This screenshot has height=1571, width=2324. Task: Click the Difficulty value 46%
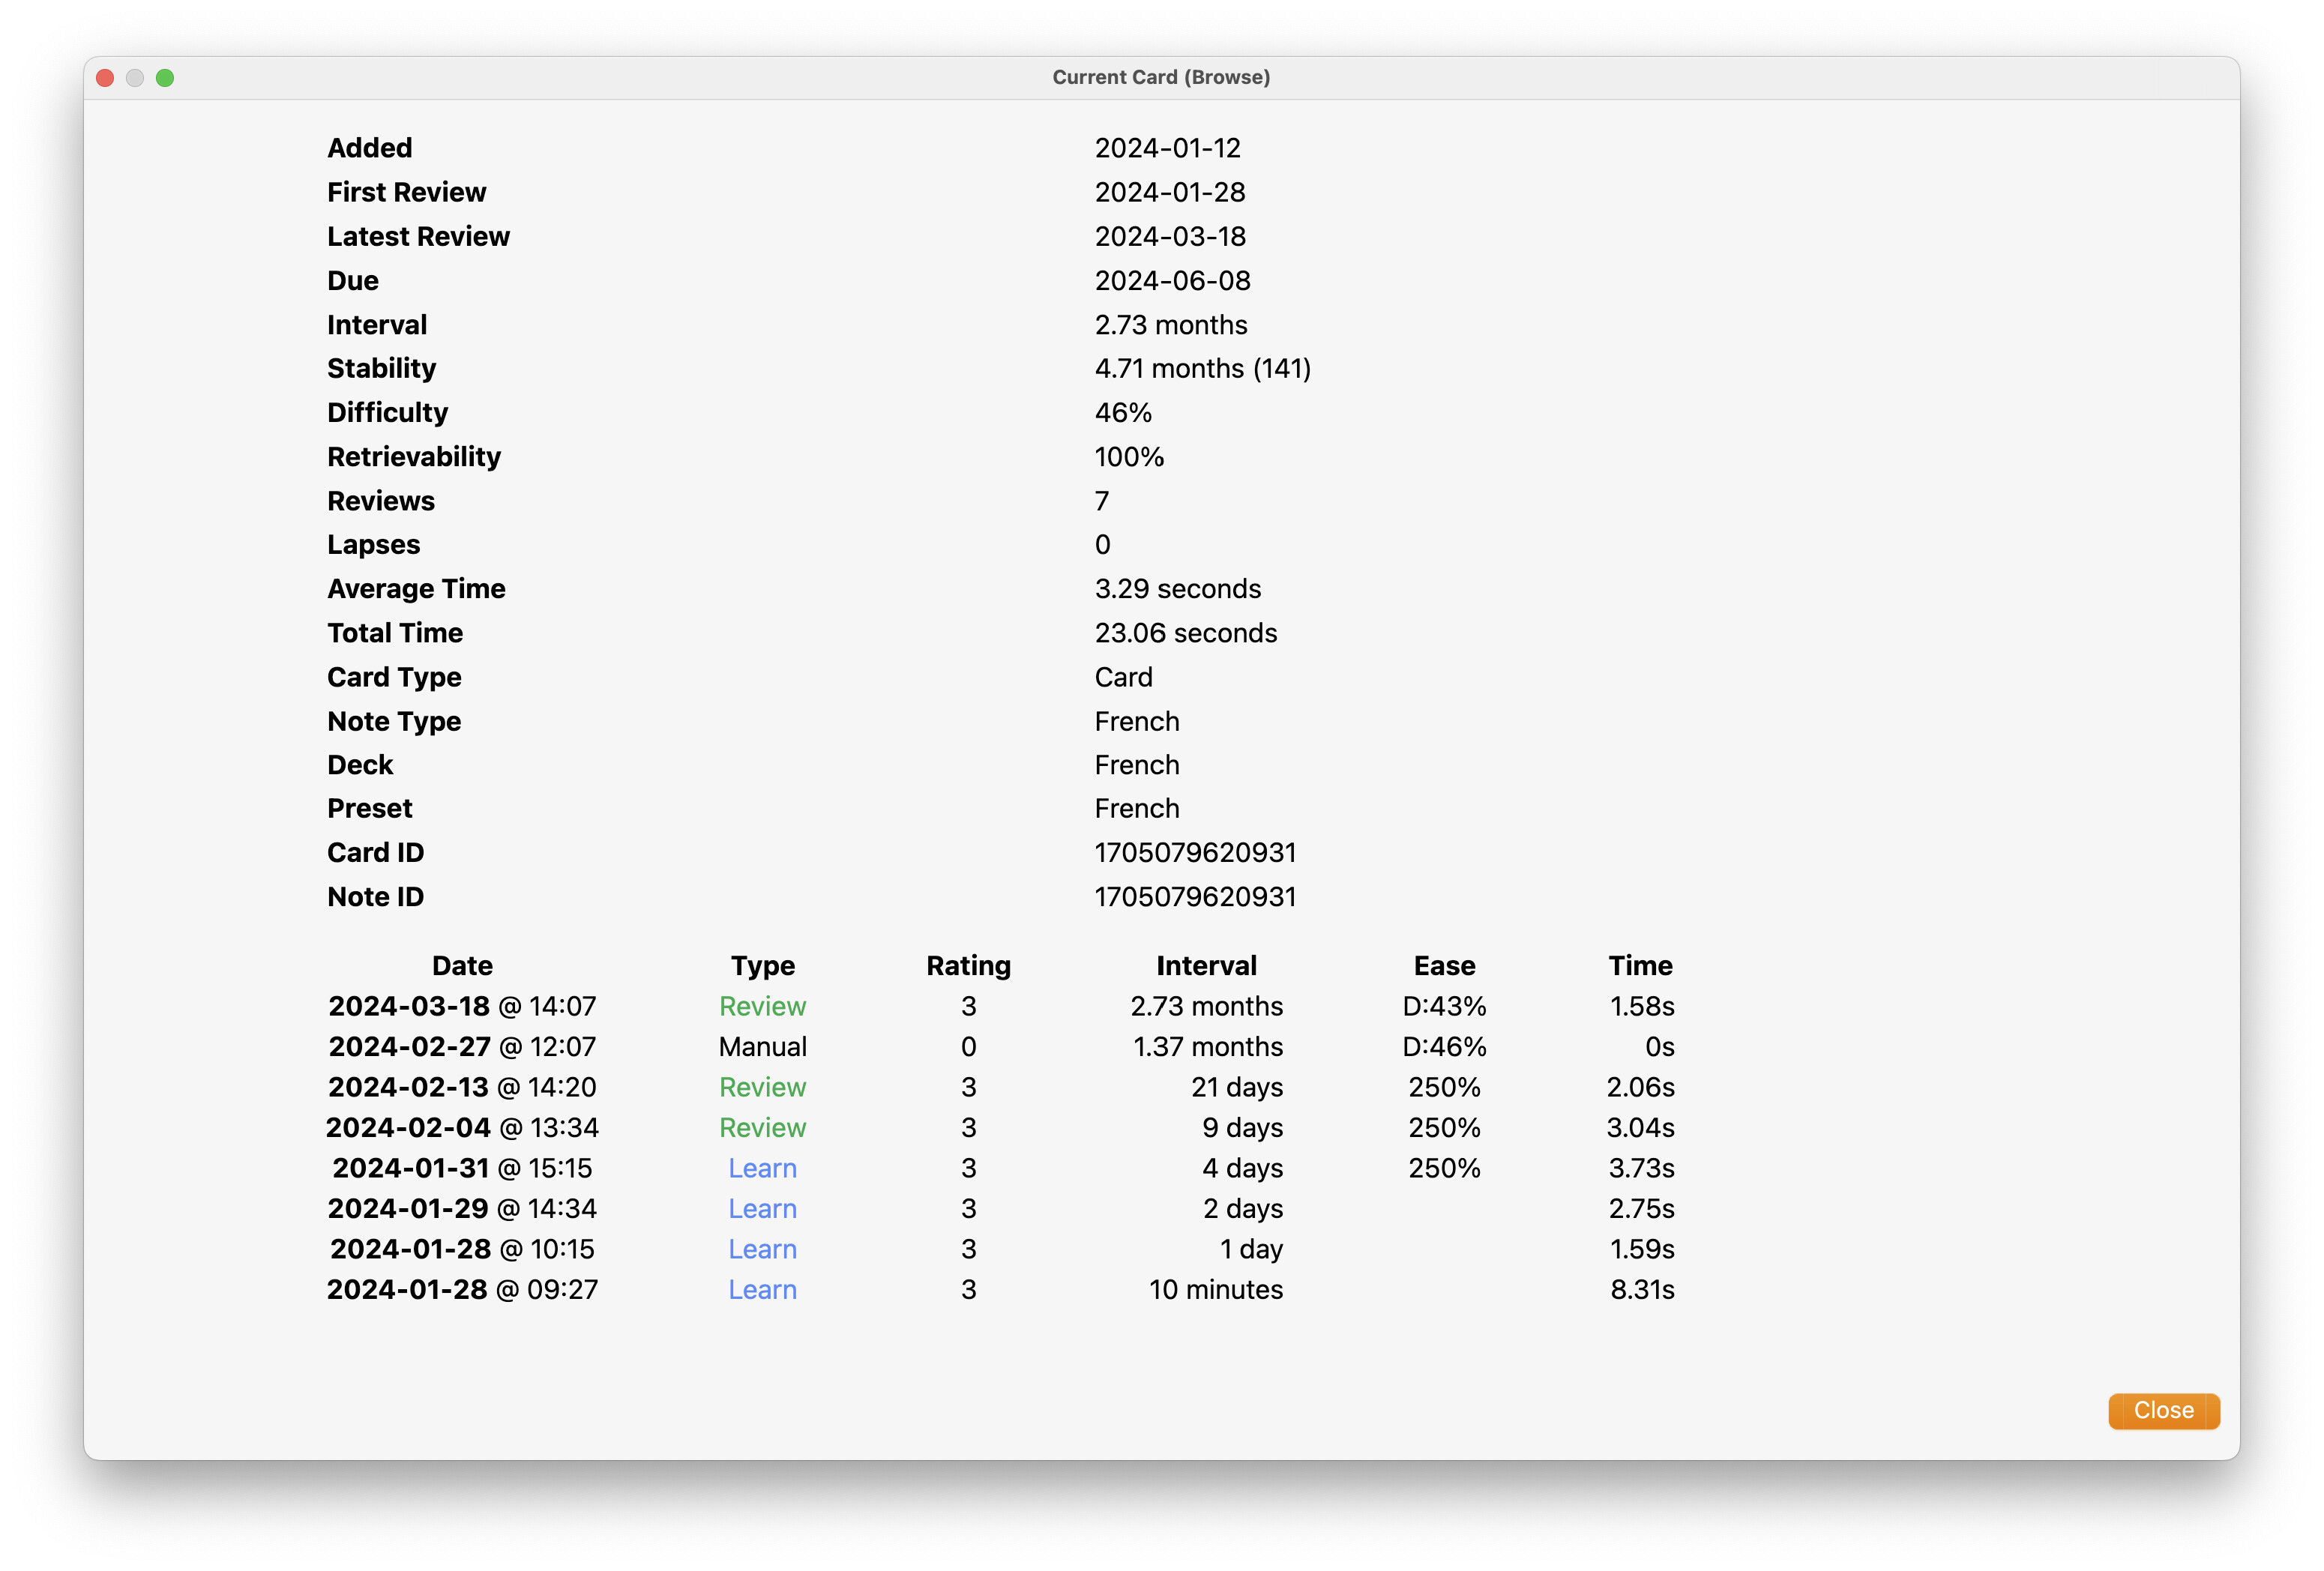[x=1123, y=412]
